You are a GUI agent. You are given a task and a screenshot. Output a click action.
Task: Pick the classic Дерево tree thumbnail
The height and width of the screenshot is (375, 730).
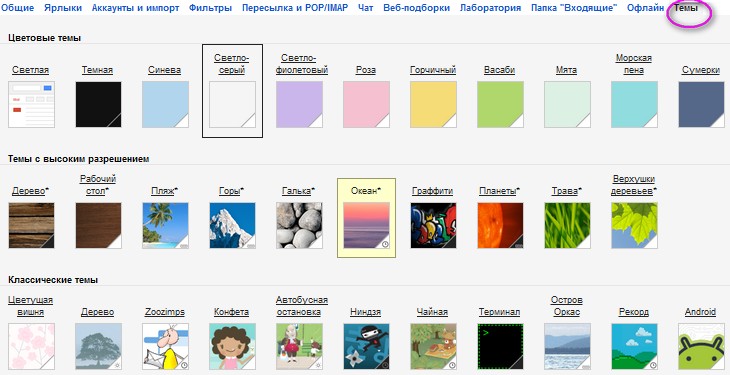[98, 347]
